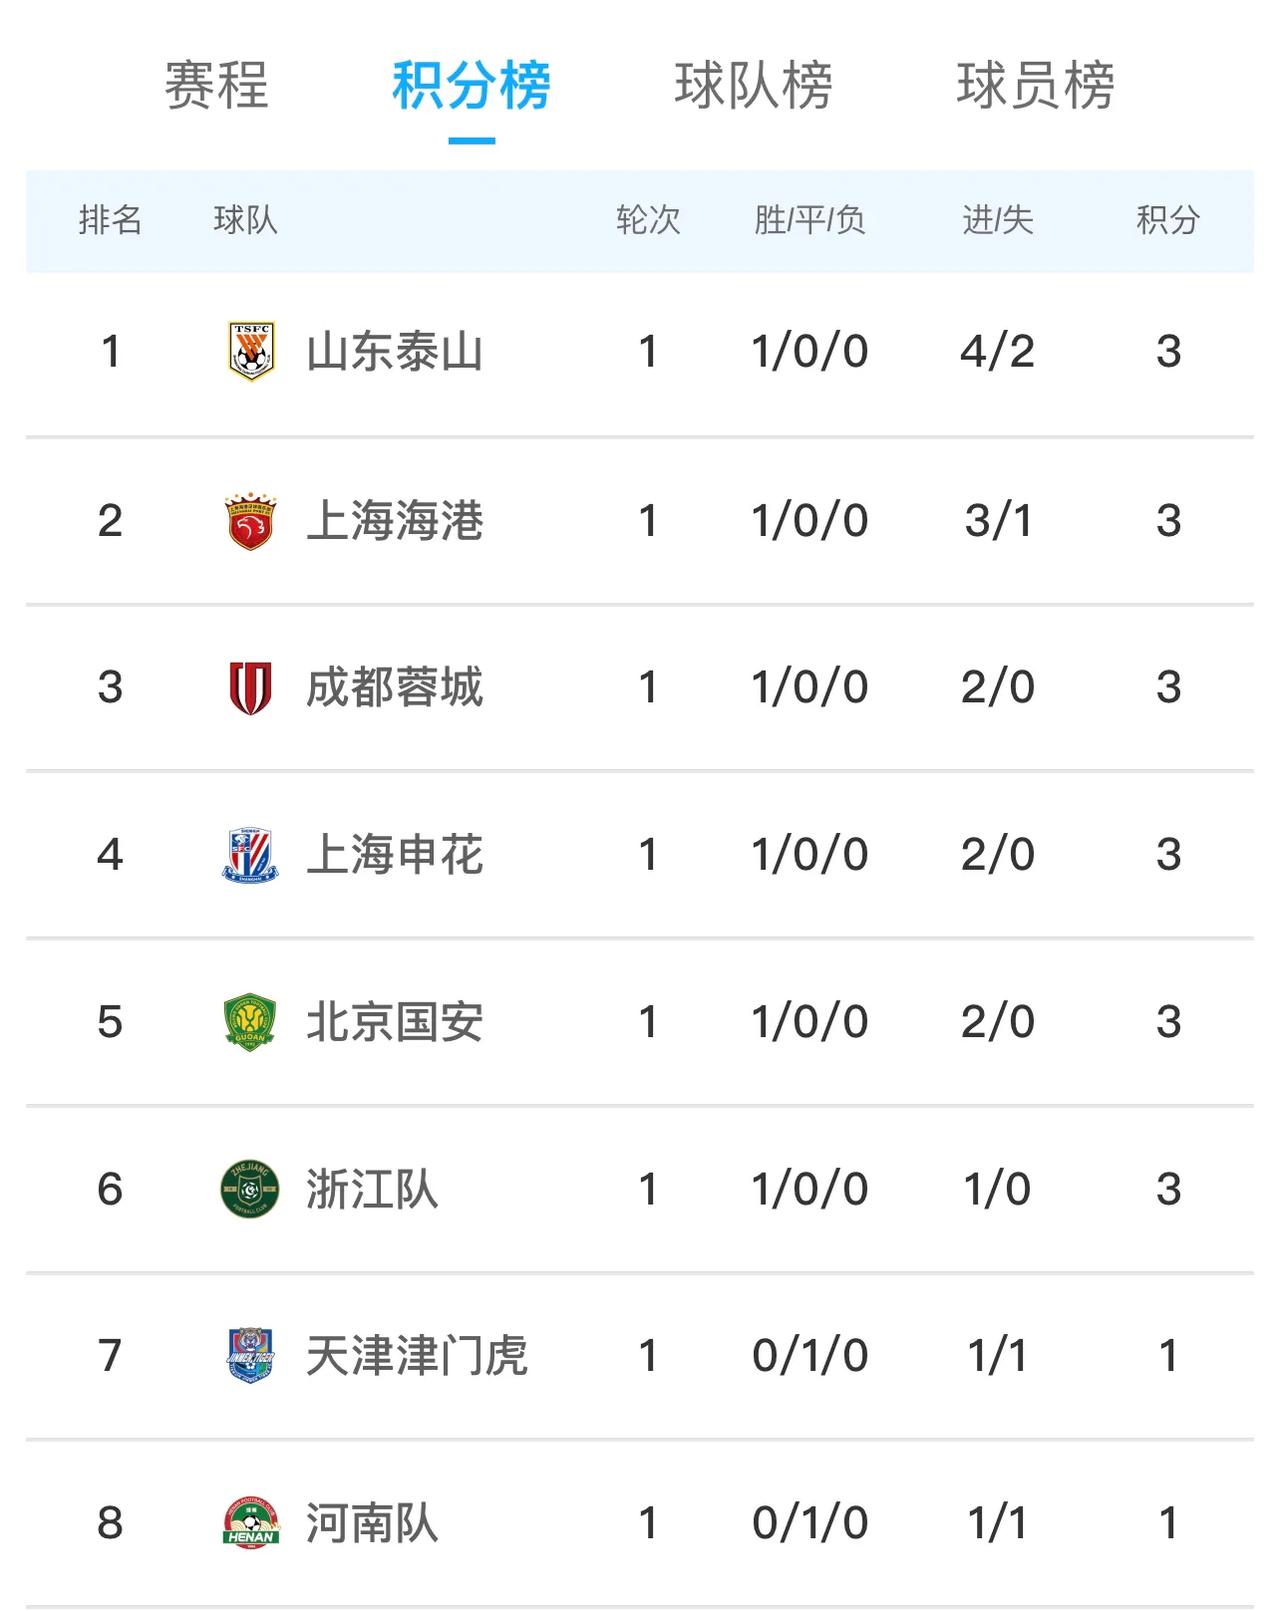Click the 积分 column header
This screenshot has width=1280, height=1611.
pyautogui.click(x=1168, y=220)
